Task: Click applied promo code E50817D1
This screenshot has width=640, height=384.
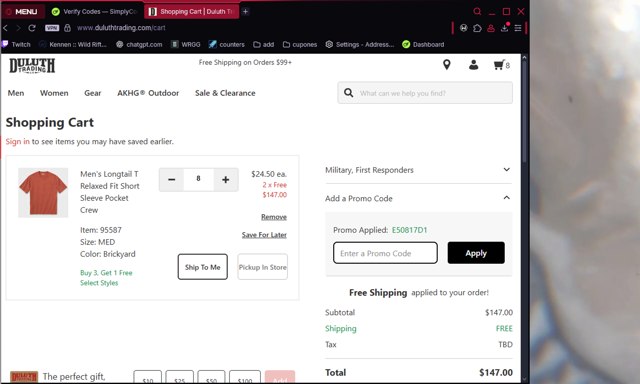Action: click(409, 230)
